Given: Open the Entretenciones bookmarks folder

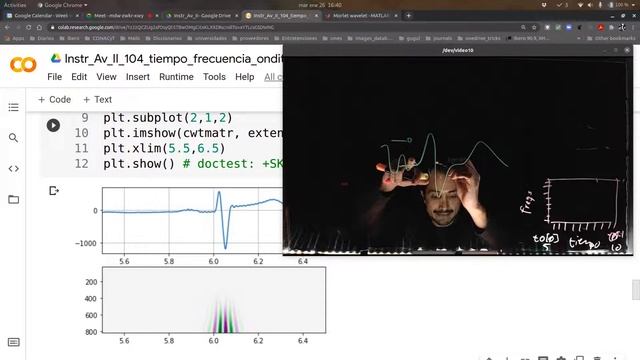Looking at the screenshot, I should (x=296, y=38).
